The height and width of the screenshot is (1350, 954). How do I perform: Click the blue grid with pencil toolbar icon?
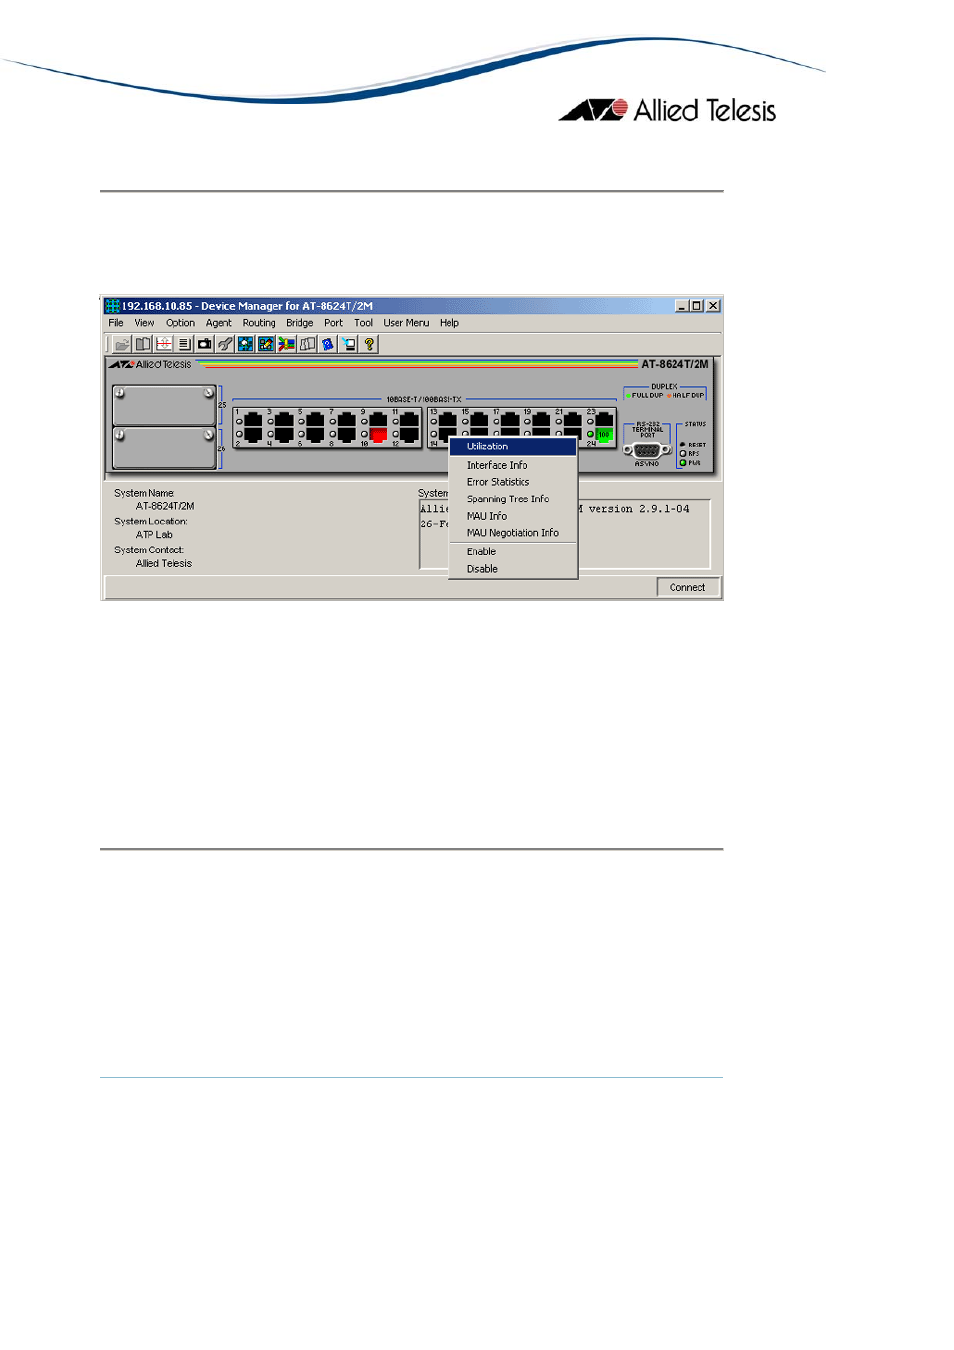(266, 344)
